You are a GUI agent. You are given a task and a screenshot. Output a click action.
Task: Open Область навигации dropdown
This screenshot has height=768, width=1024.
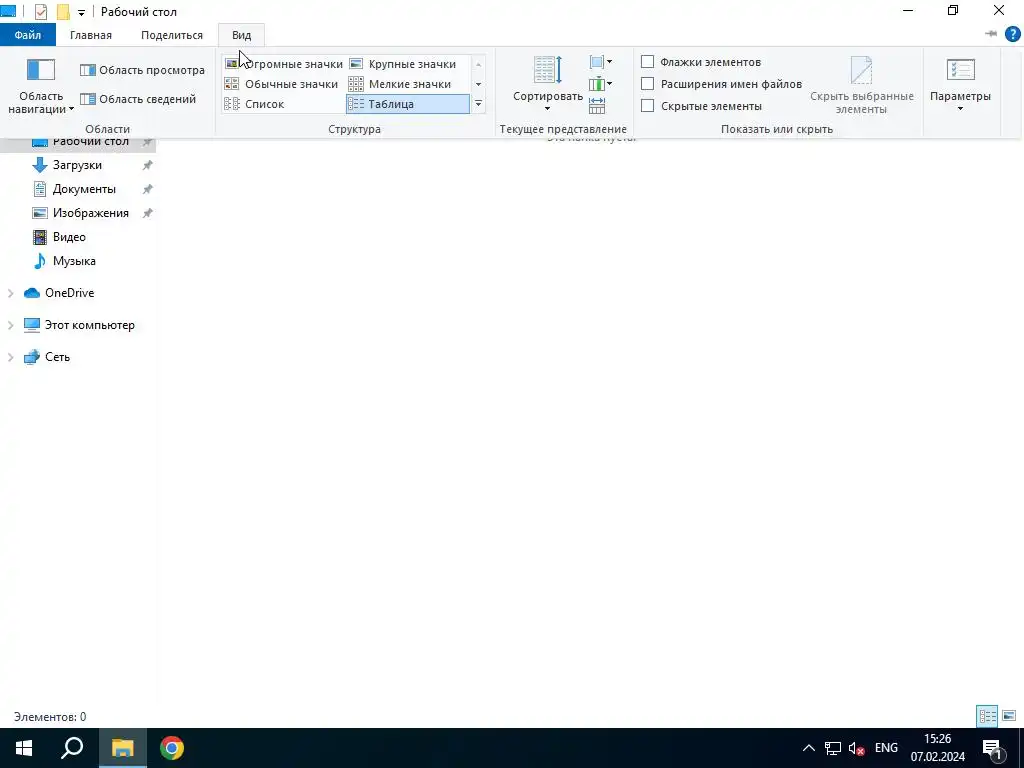[40, 86]
